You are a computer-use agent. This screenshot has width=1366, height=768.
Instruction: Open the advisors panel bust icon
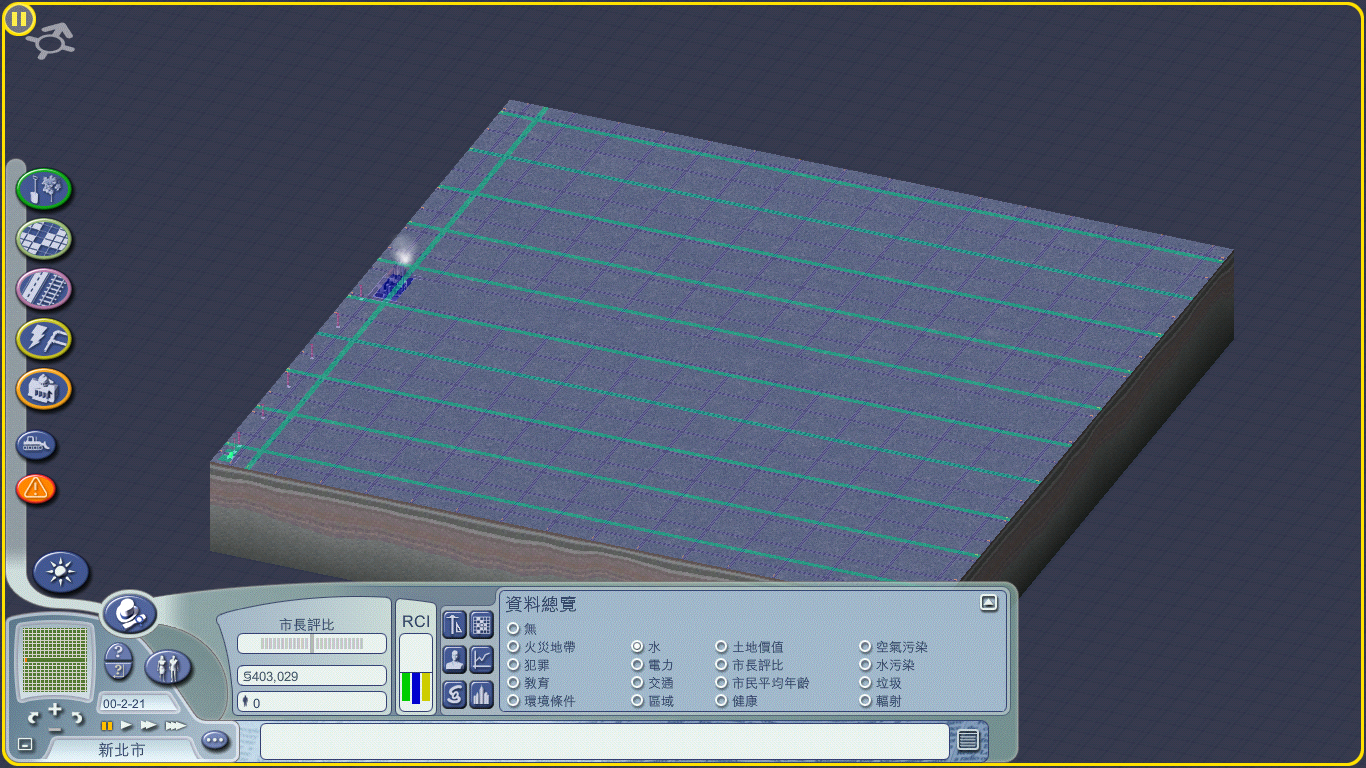pyautogui.click(x=454, y=660)
